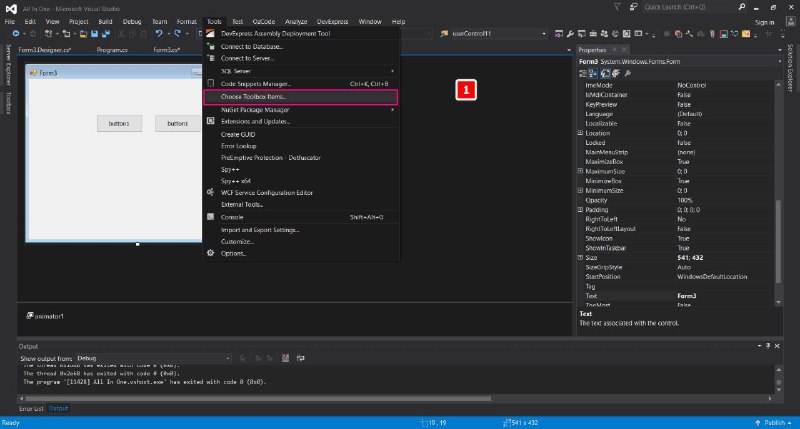Open the DevExpress menu in menu bar
800x429 pixels.
(x=333, y=22)
